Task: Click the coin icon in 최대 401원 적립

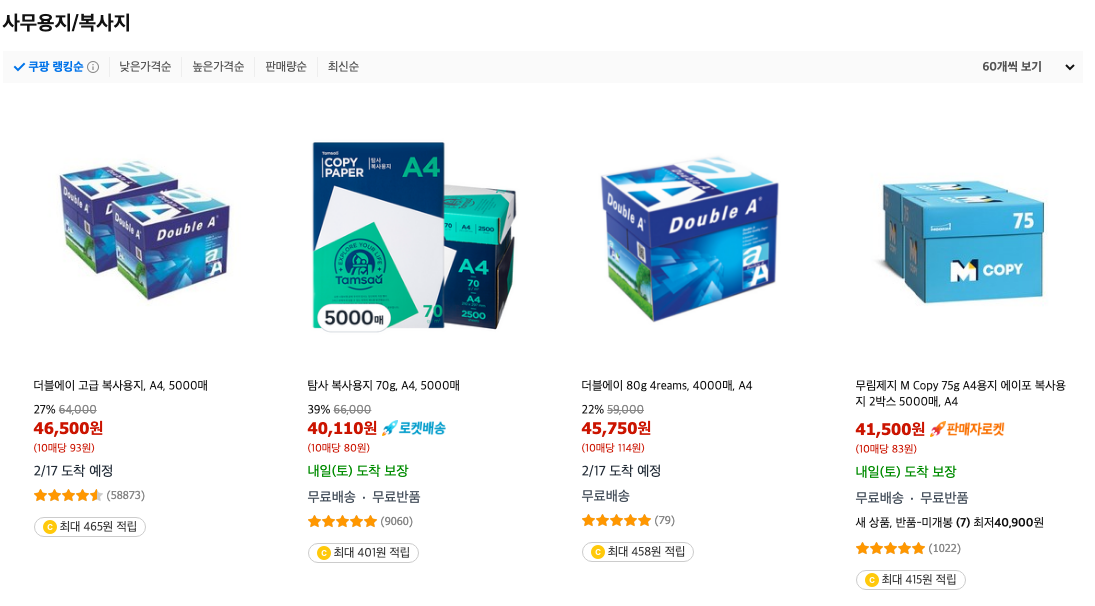Action: 323,553
